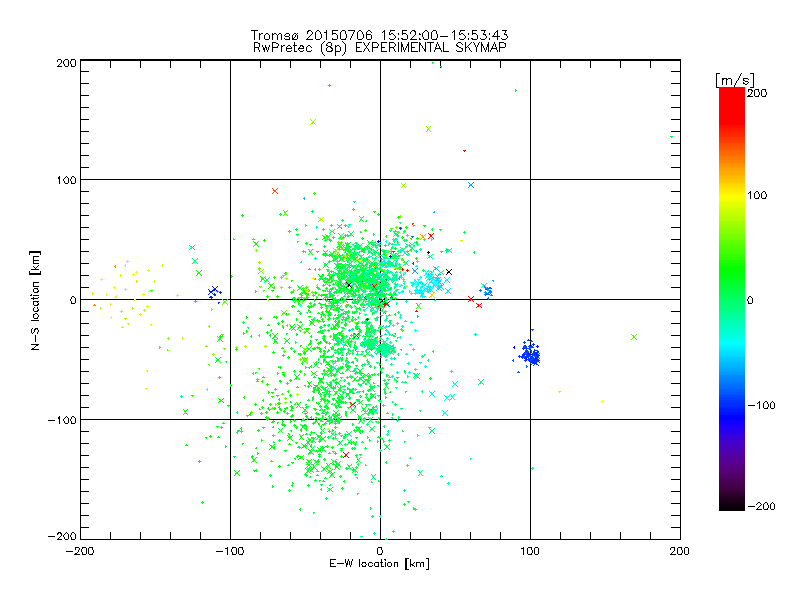Click the "100" tick label on the E-W axis

[x=530, y=552]
